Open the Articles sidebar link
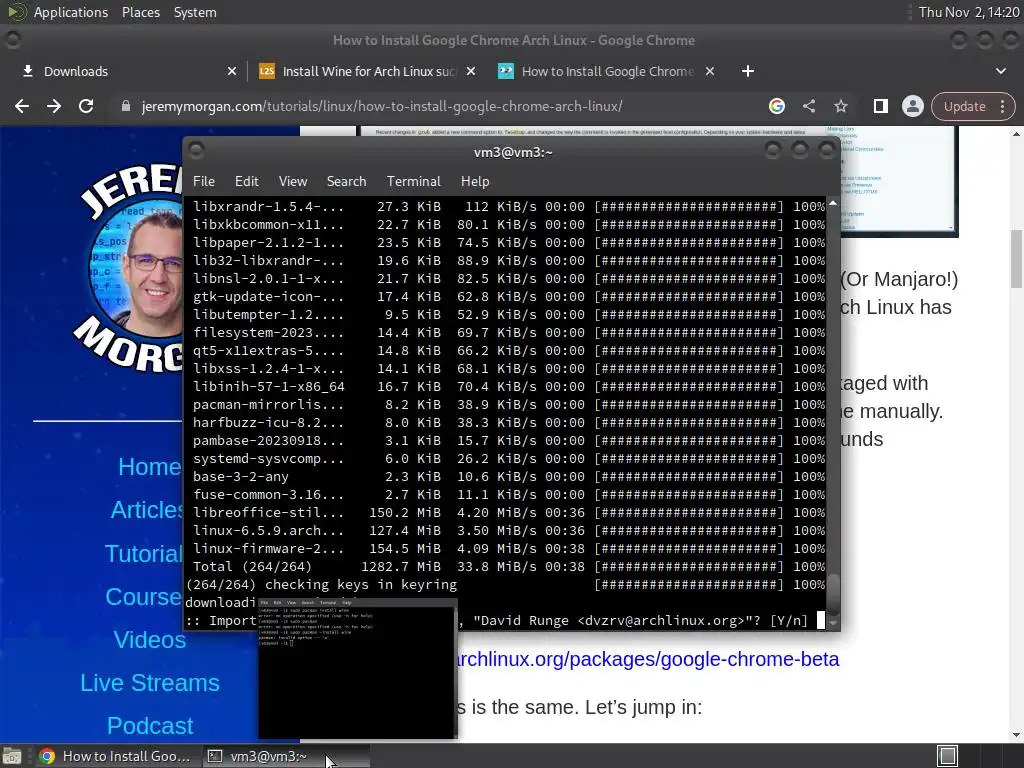This screenshot has width=1024, height=768. [147, 510]
